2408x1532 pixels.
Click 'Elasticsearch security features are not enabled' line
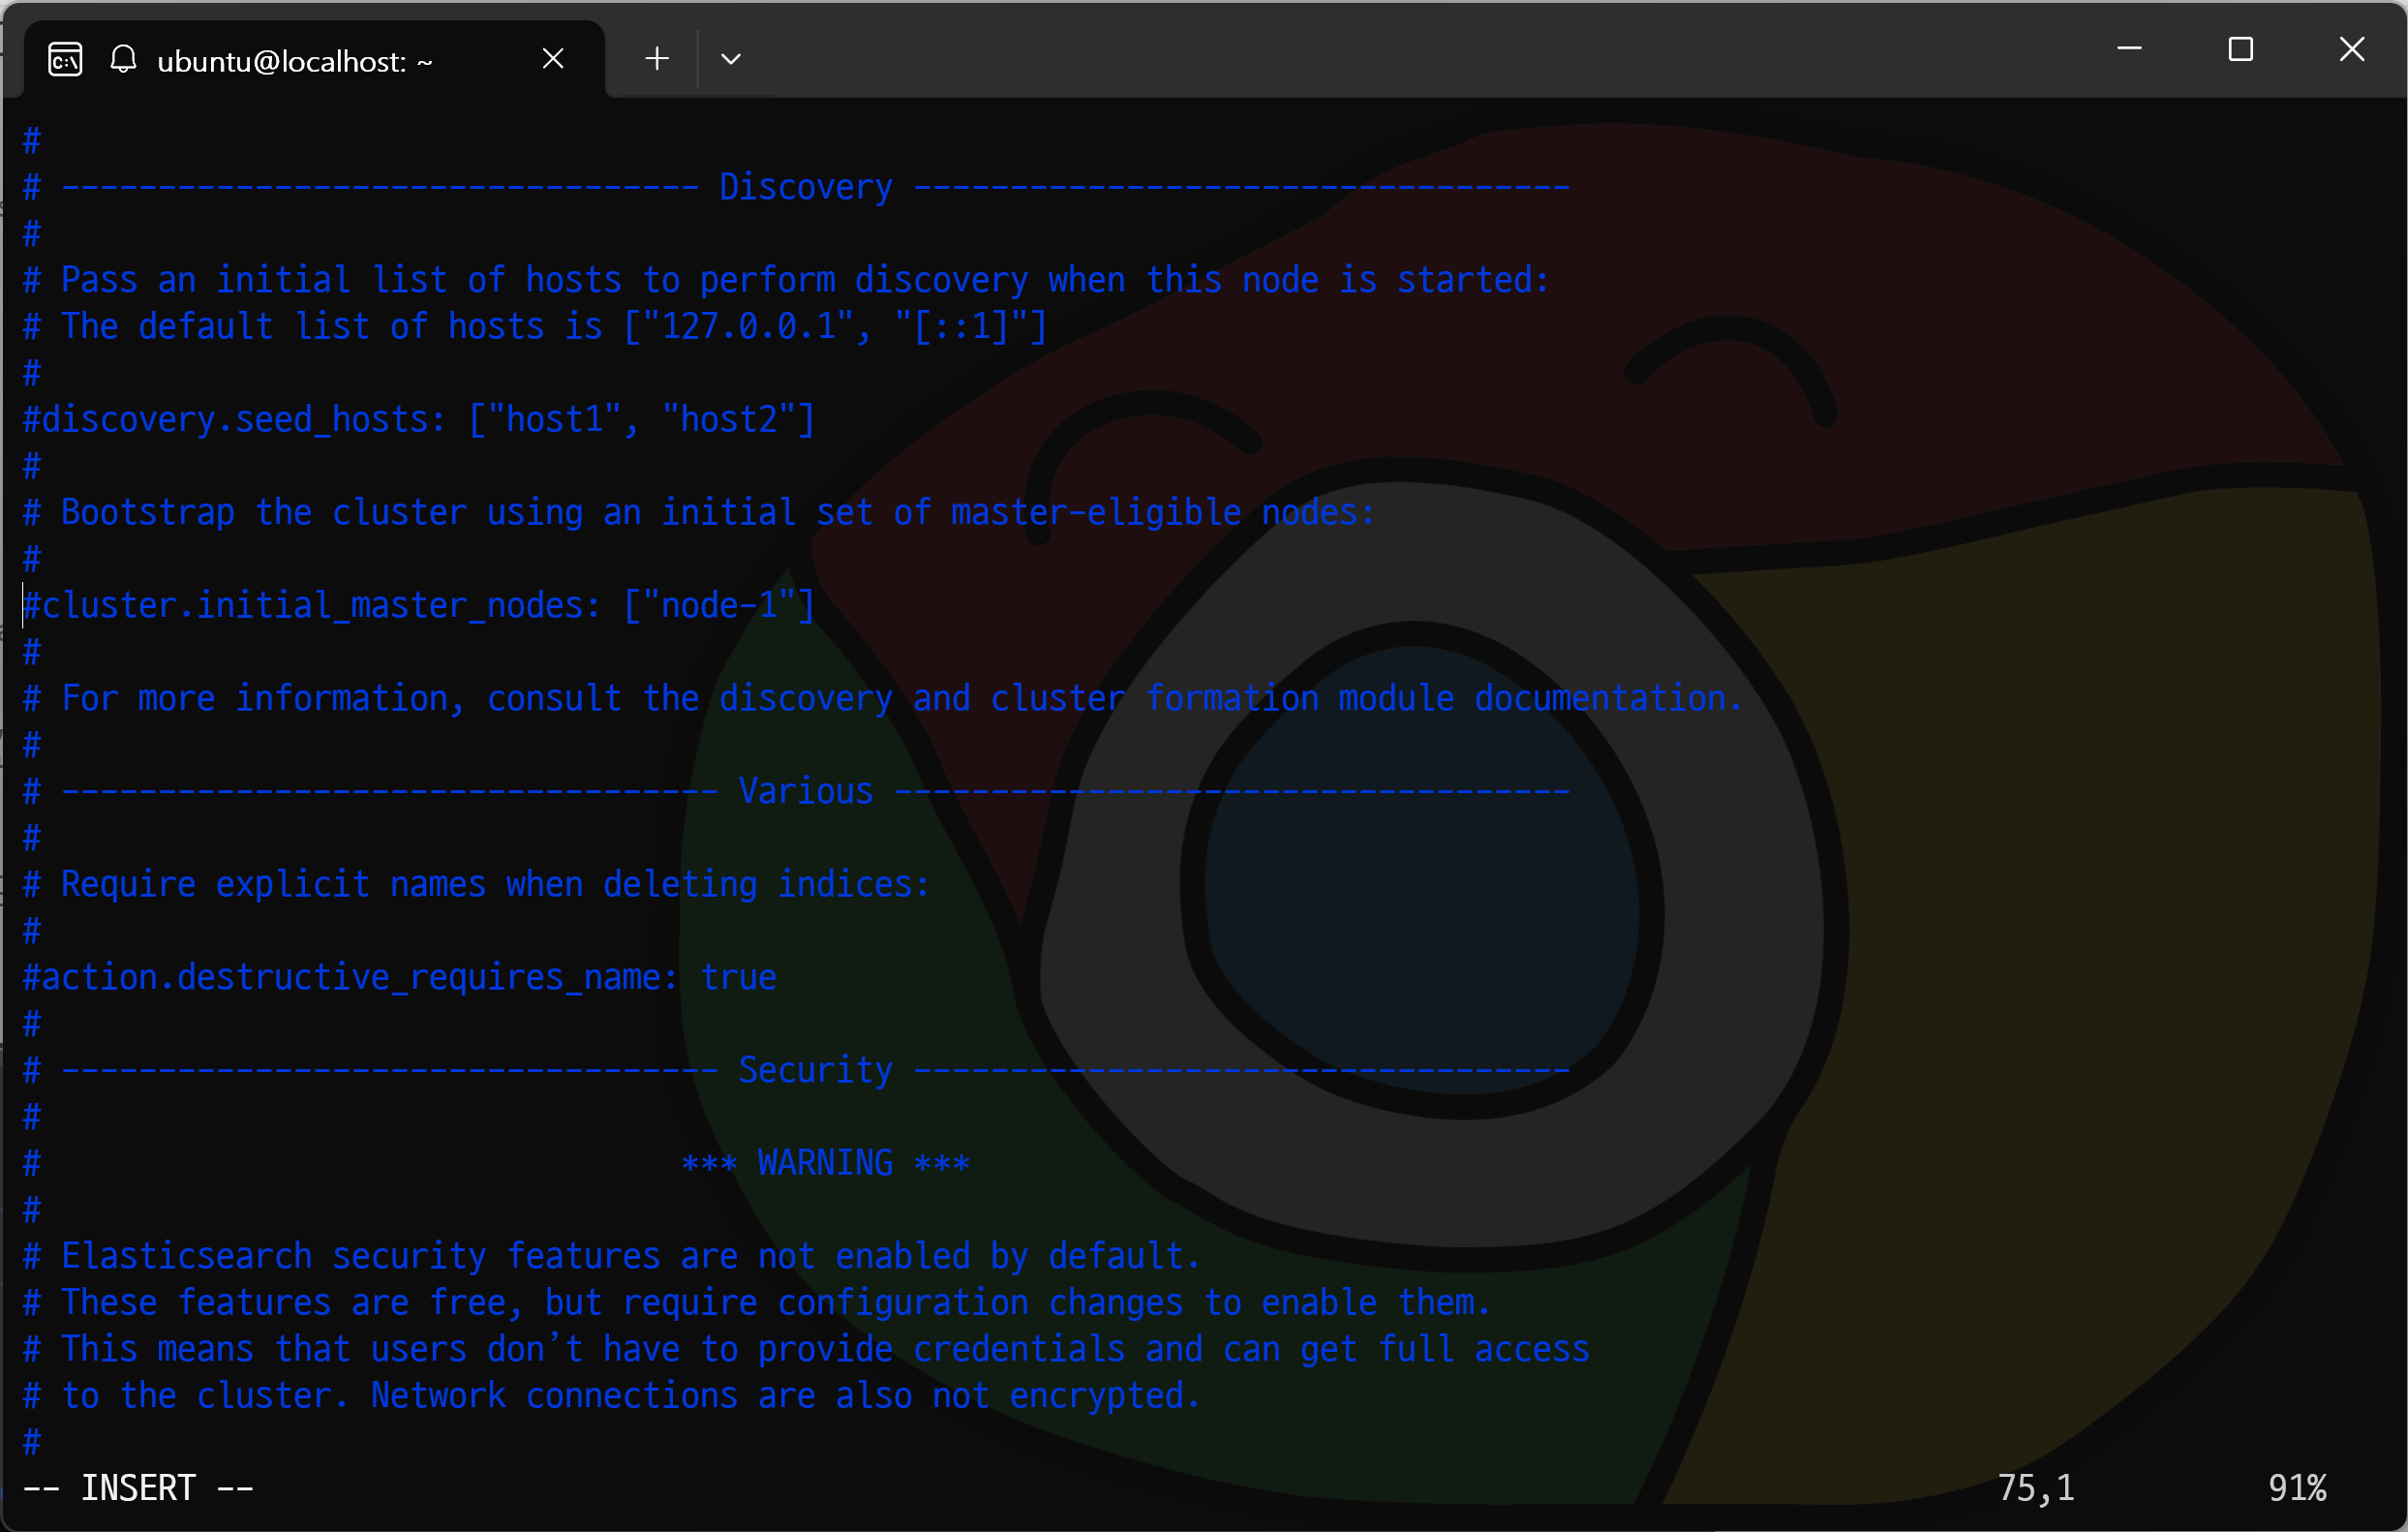[x=612, y=1257]
